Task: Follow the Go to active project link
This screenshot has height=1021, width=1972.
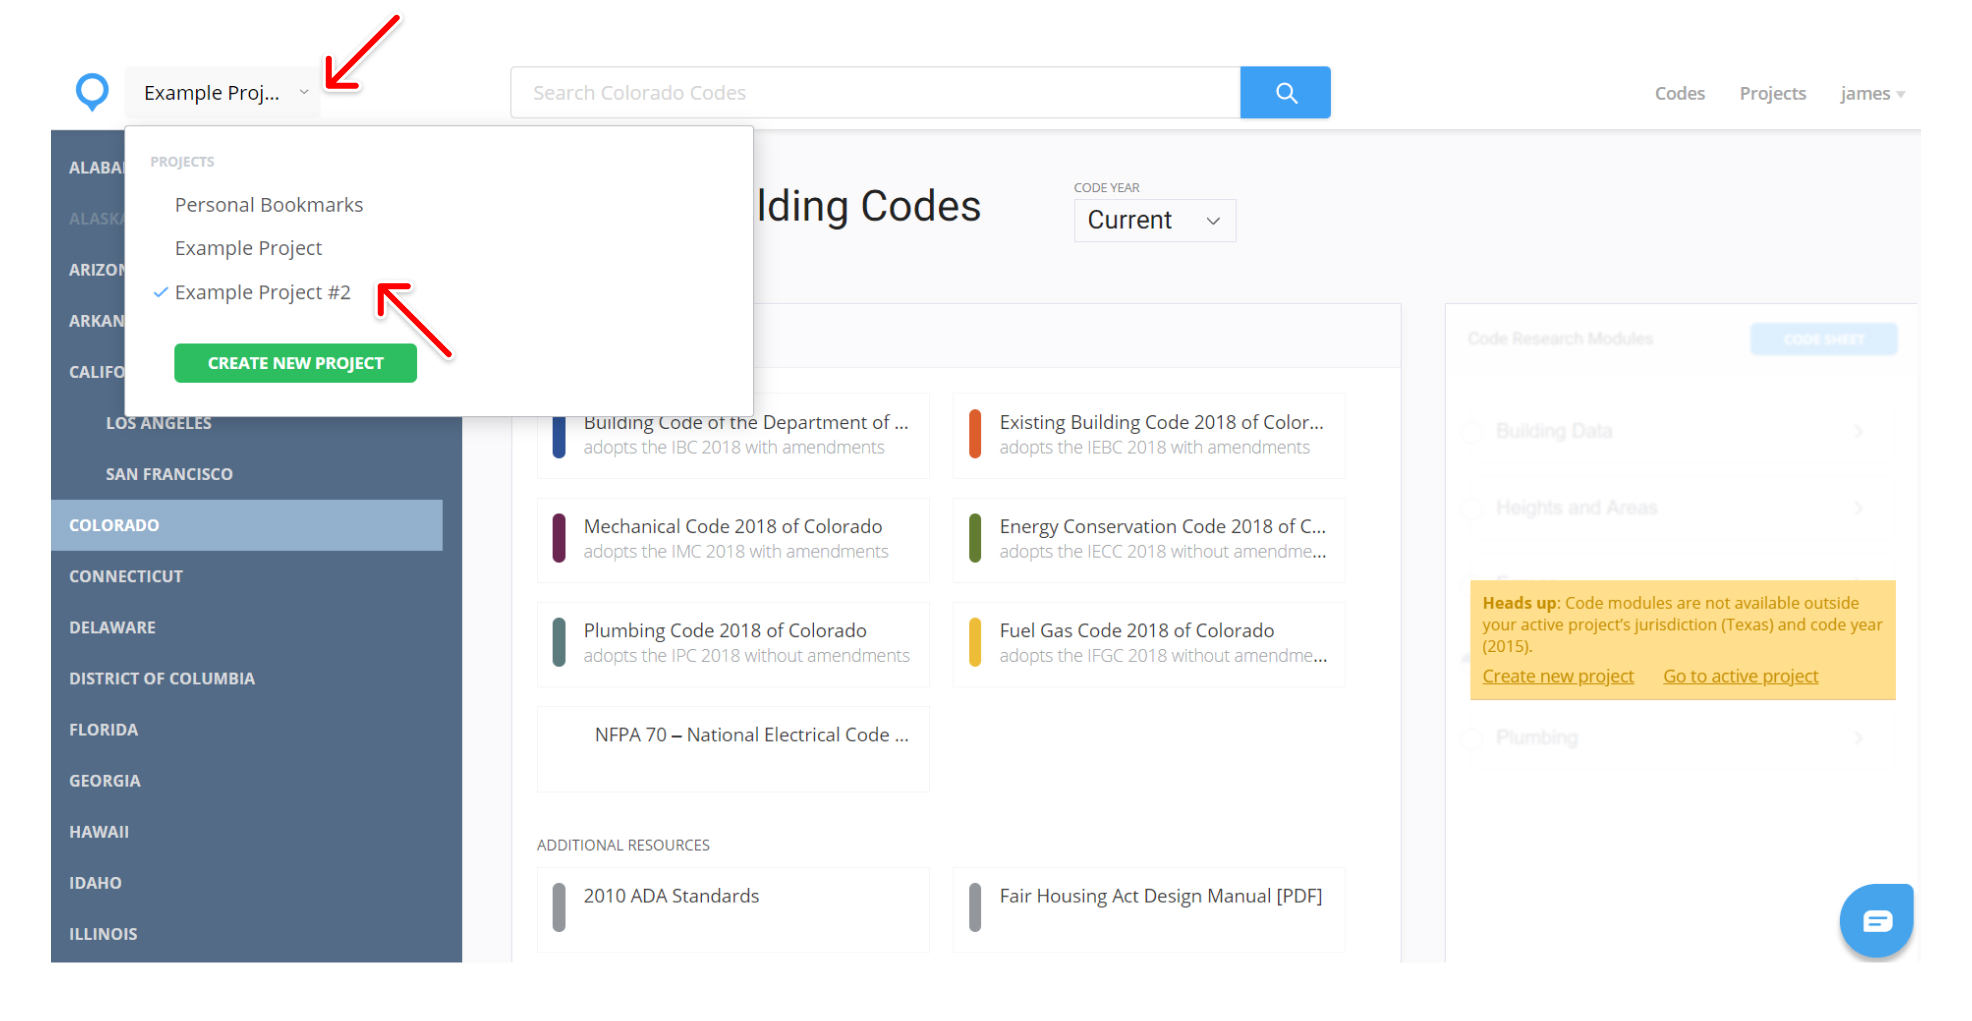Action: [1740, 675]
